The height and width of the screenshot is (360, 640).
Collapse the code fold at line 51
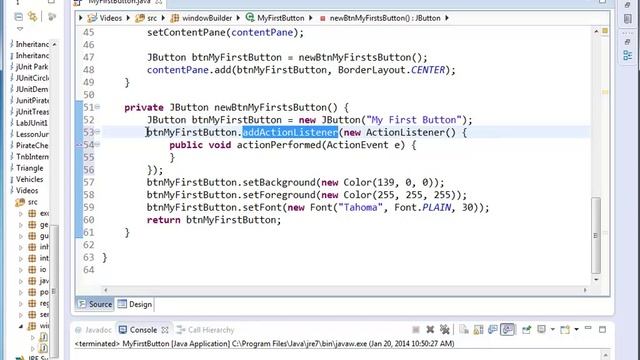tap(98, 107)
